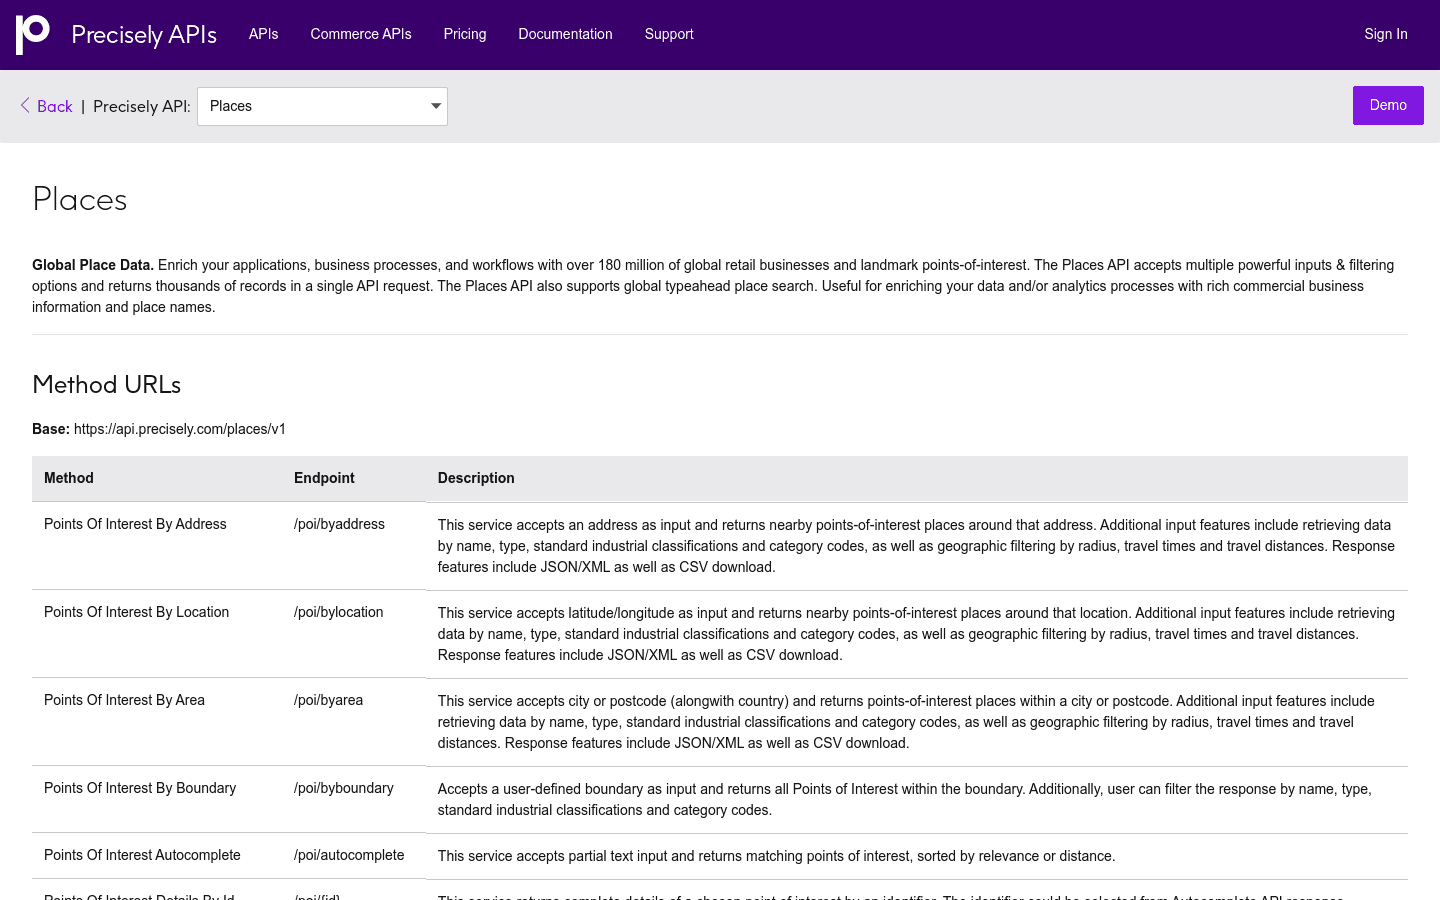Click the Autocomplete description about partial text input
Image resolution: width=1440 pixels, height=900 pixels.
pyautogui.click(x=776, y=856)
